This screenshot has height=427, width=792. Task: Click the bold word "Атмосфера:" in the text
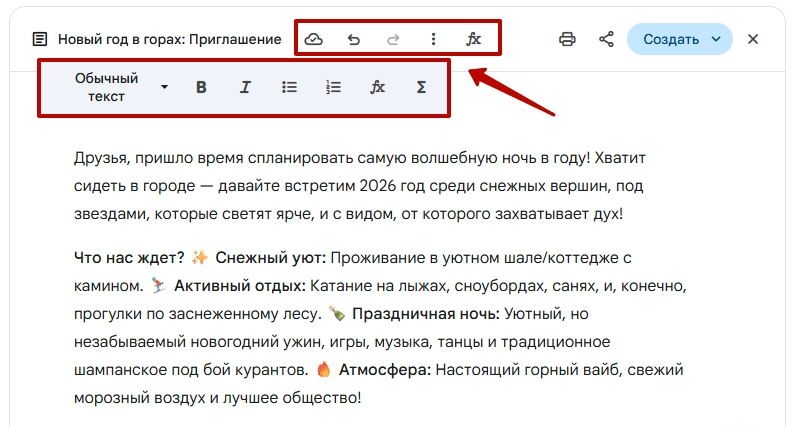[x=384, y=369]
